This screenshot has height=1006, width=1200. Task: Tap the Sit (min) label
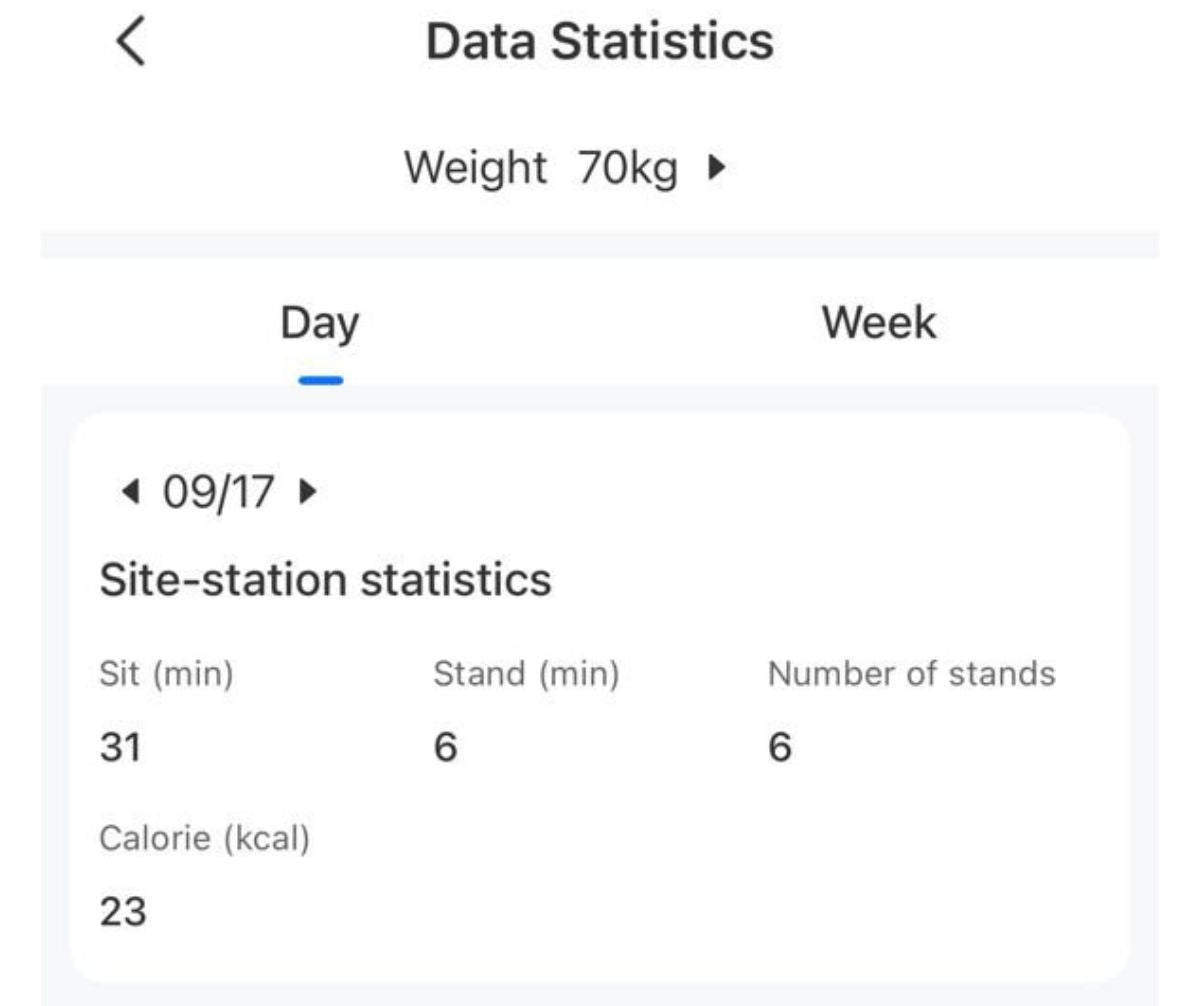tap(166, 674)
